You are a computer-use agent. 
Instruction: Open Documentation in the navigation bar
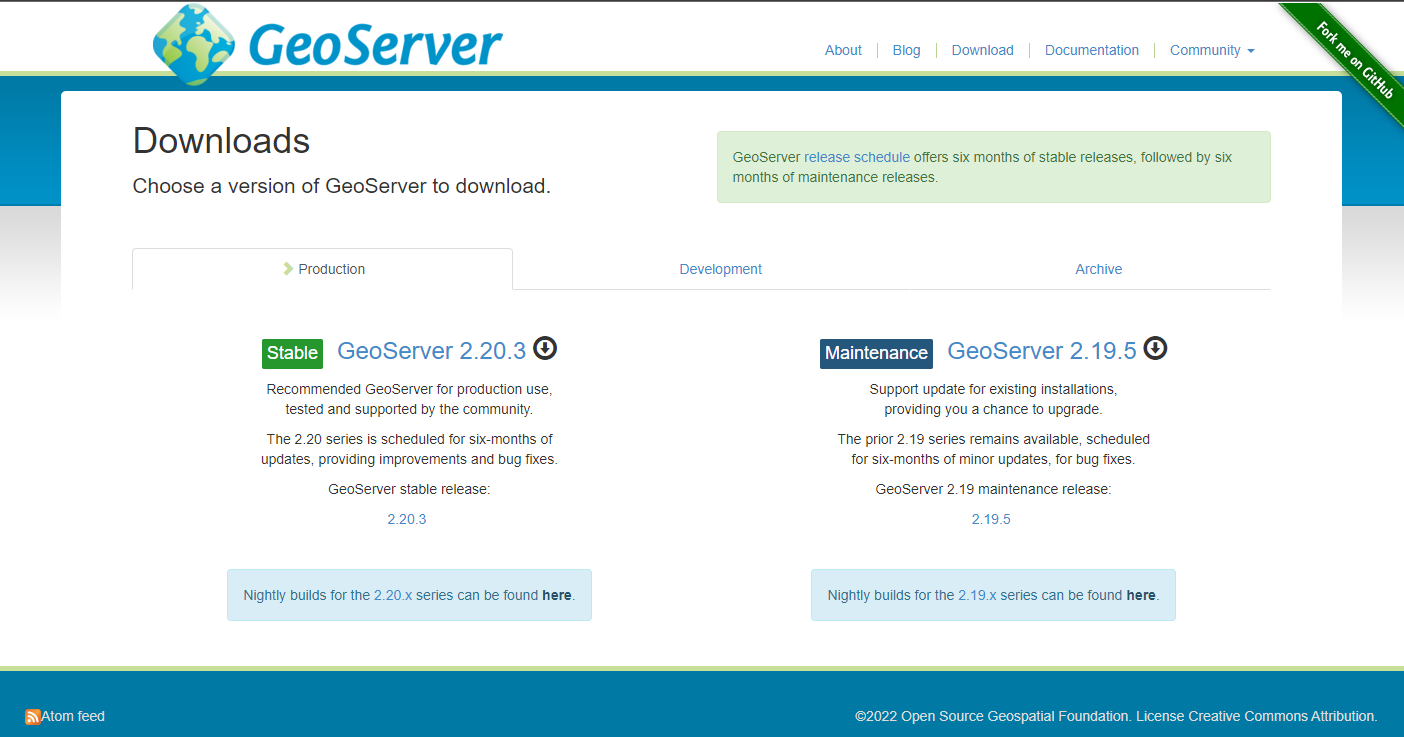1091,50
